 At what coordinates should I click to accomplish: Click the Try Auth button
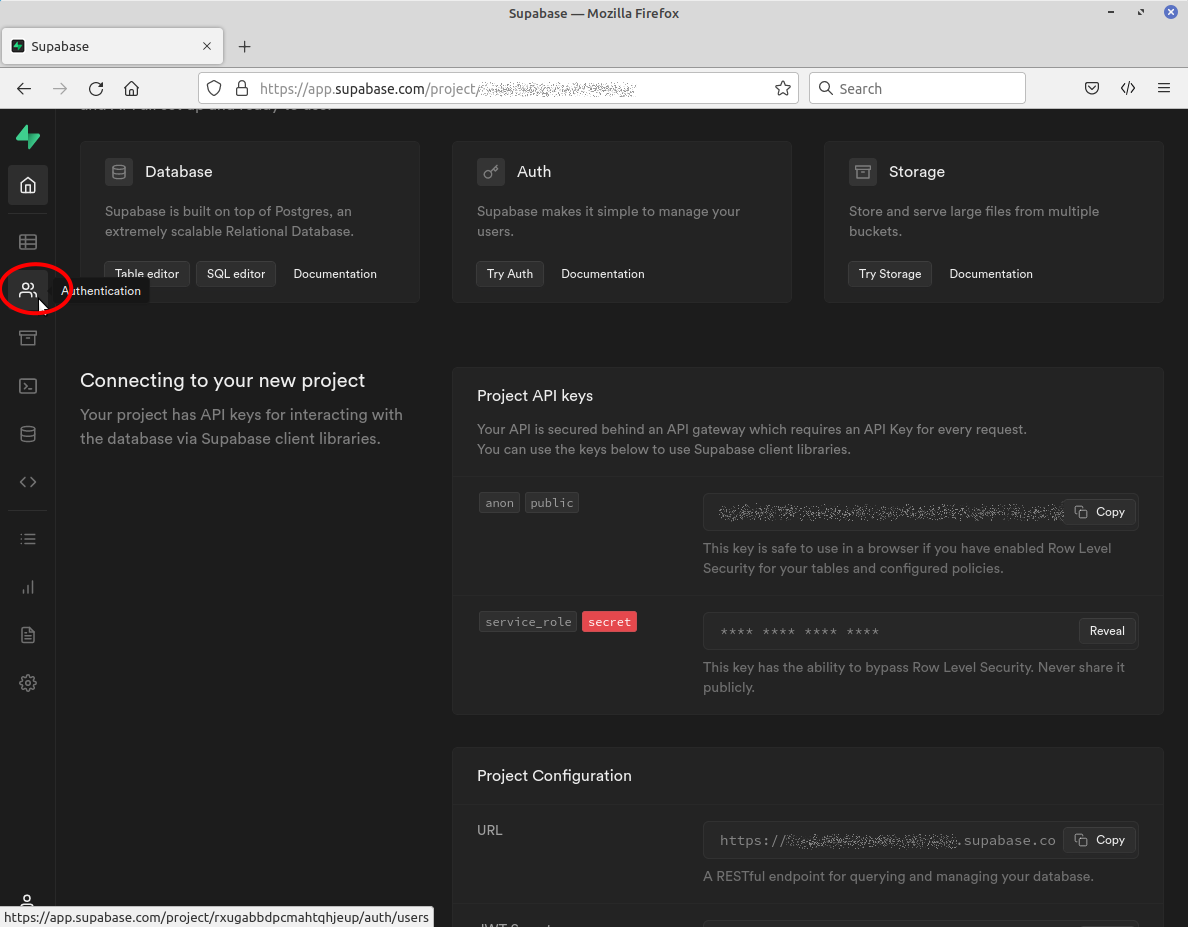click(510, 274)
